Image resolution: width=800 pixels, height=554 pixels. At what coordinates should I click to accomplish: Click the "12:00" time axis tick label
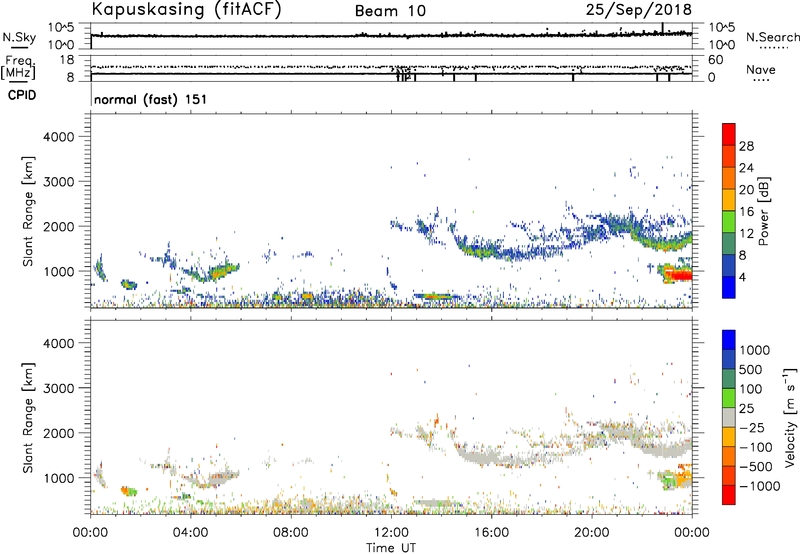coord(391,533)
